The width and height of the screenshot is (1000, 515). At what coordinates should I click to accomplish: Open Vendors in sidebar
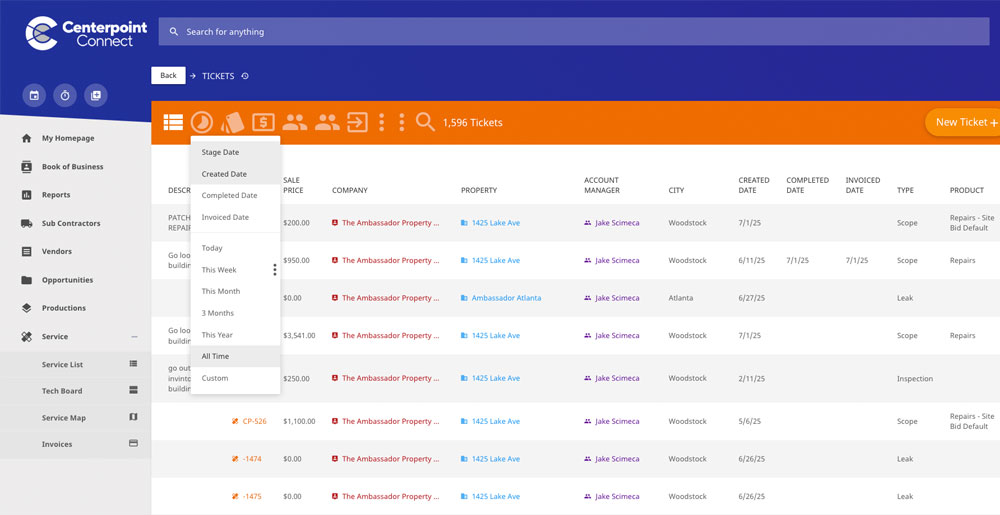pyautogui.click(x=57, y=251)
